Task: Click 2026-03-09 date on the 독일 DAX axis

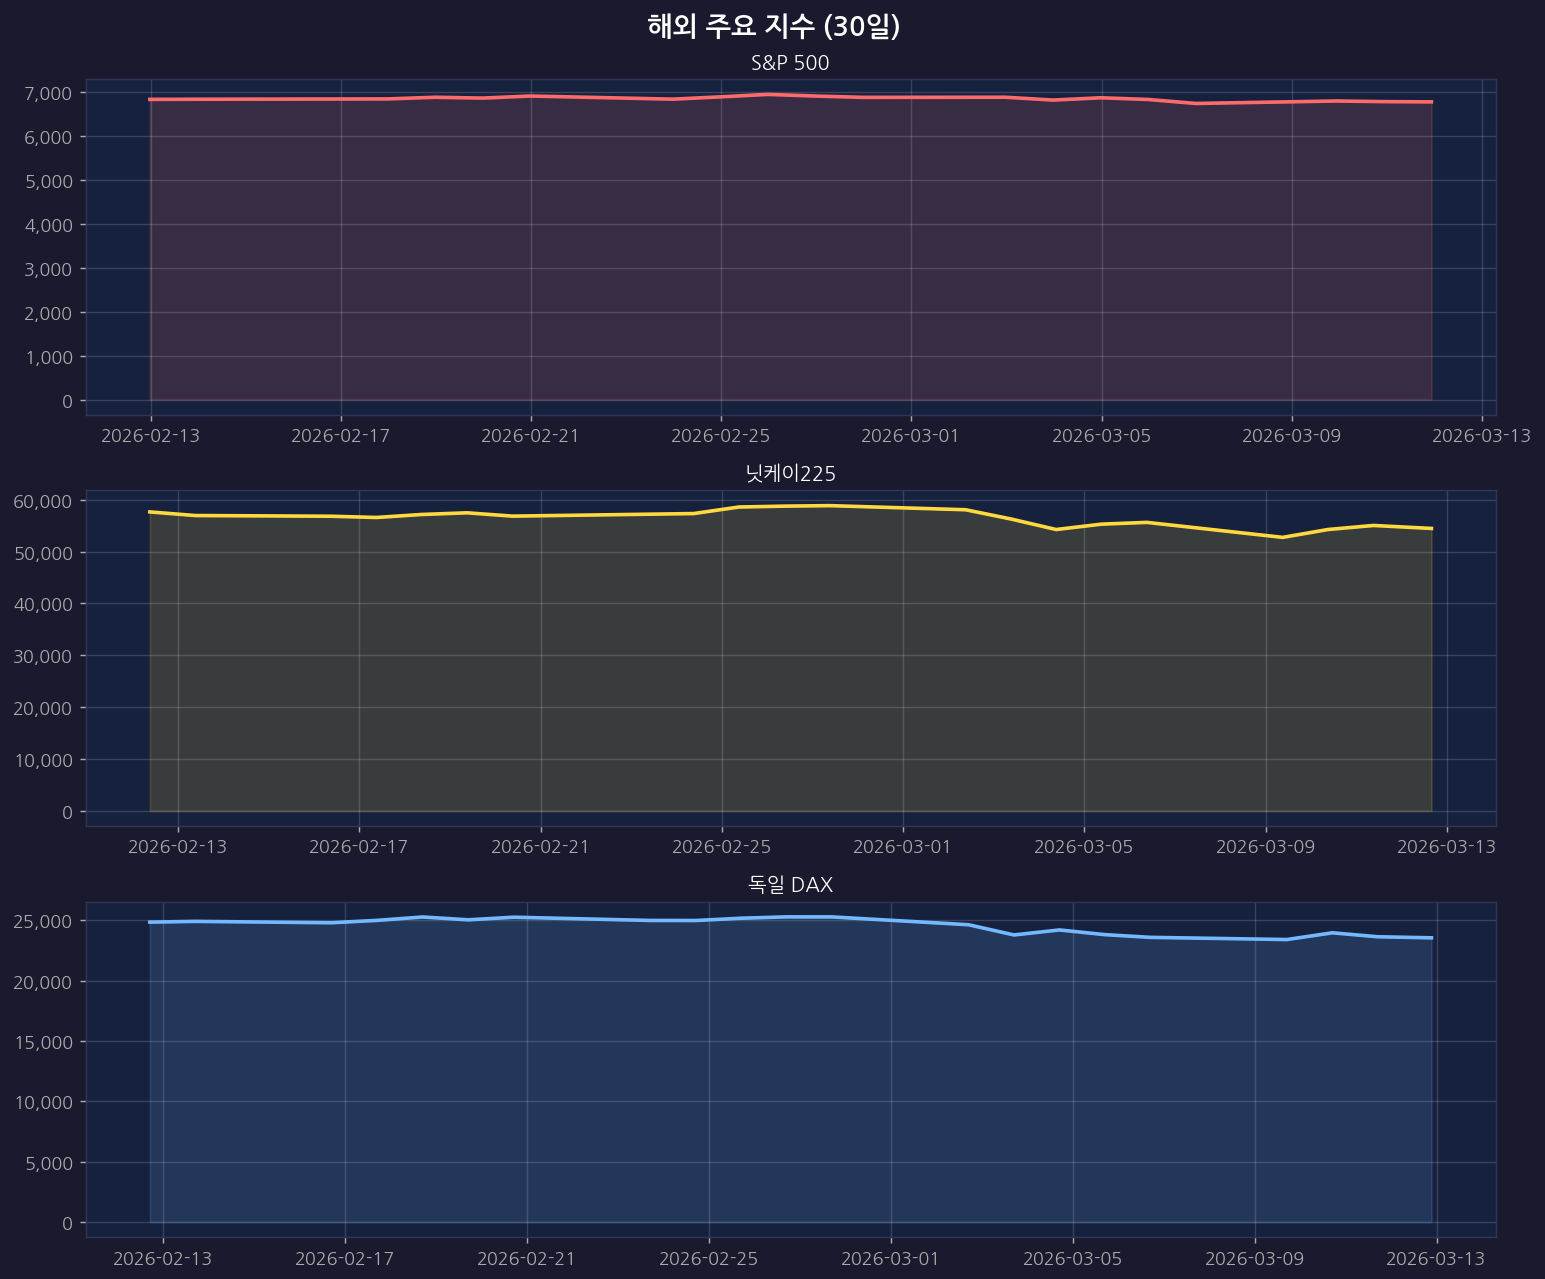Action: pyautogui.click(x=1254, y=1258)
